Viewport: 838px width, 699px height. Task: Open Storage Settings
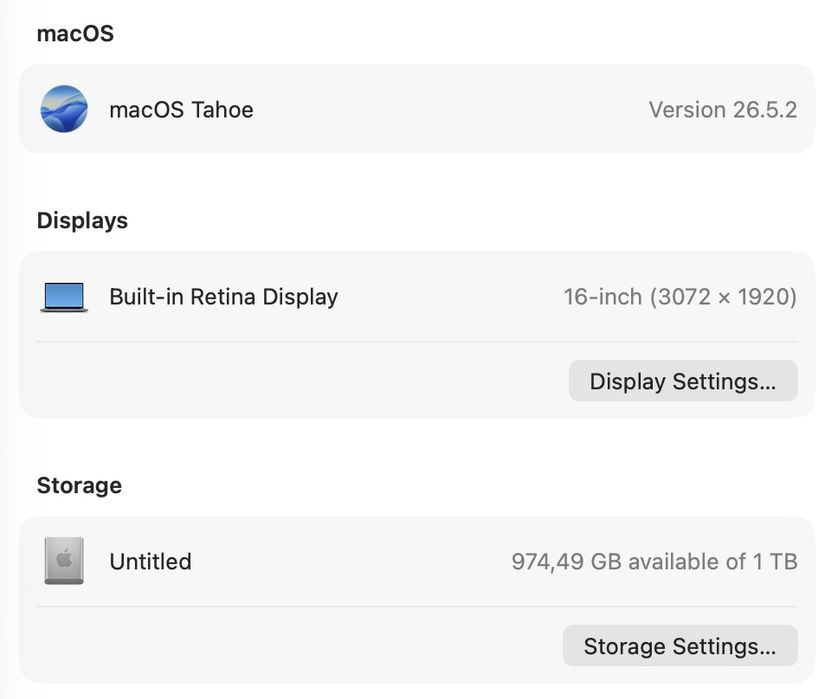680,646
